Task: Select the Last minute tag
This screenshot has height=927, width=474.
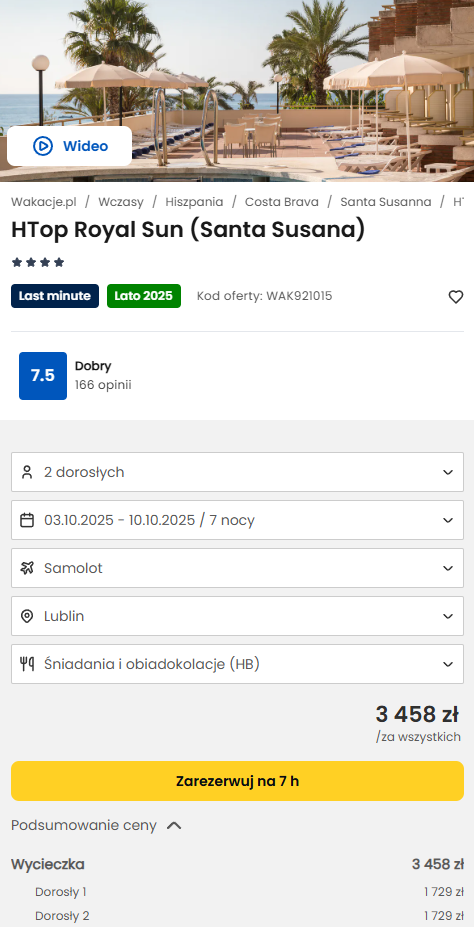Action: [x=55, y=296]
